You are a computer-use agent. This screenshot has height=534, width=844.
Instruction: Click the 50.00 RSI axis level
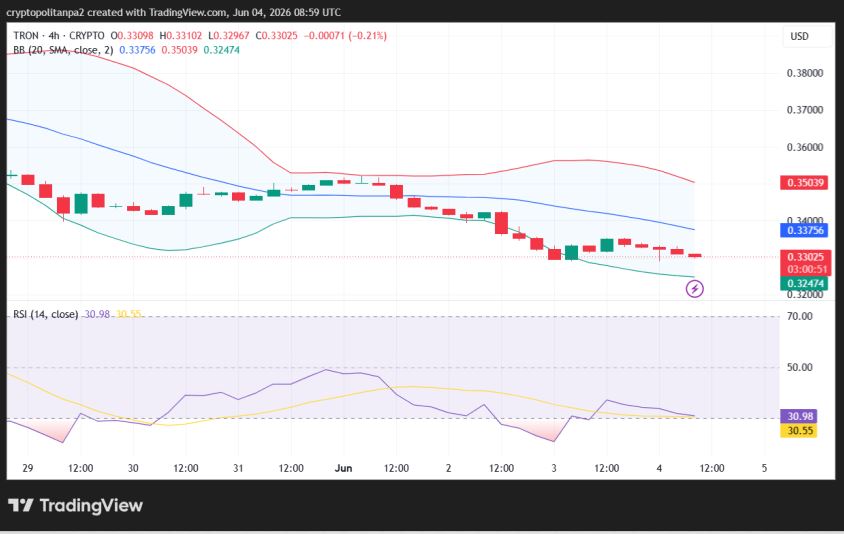tap(799, 367)
